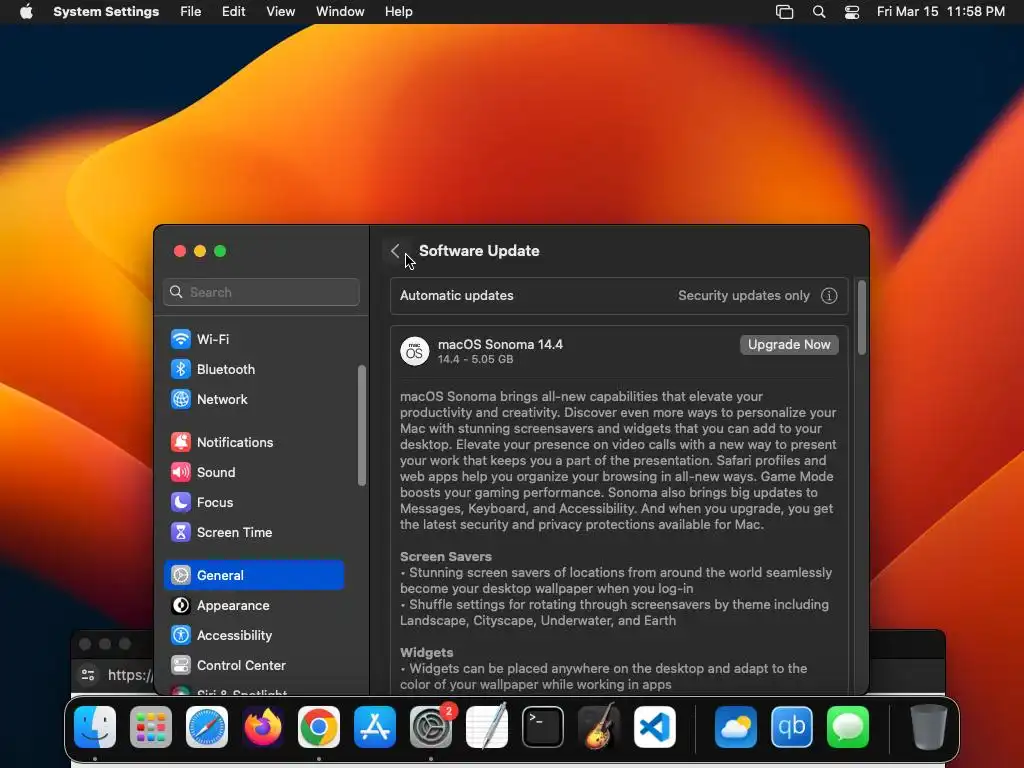Click the automatic updates info icon
This screenshot has height=768, width=1024.
829,296
